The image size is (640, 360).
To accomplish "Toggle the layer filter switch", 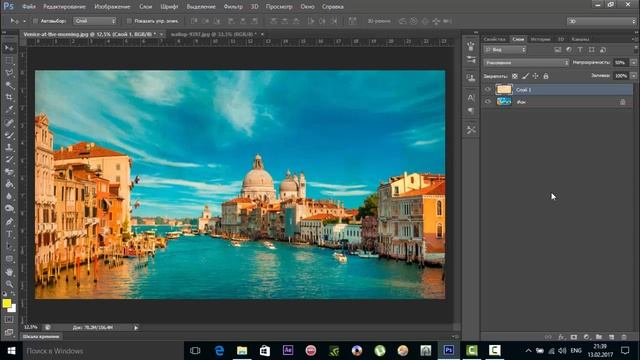I will click(636, 49).
